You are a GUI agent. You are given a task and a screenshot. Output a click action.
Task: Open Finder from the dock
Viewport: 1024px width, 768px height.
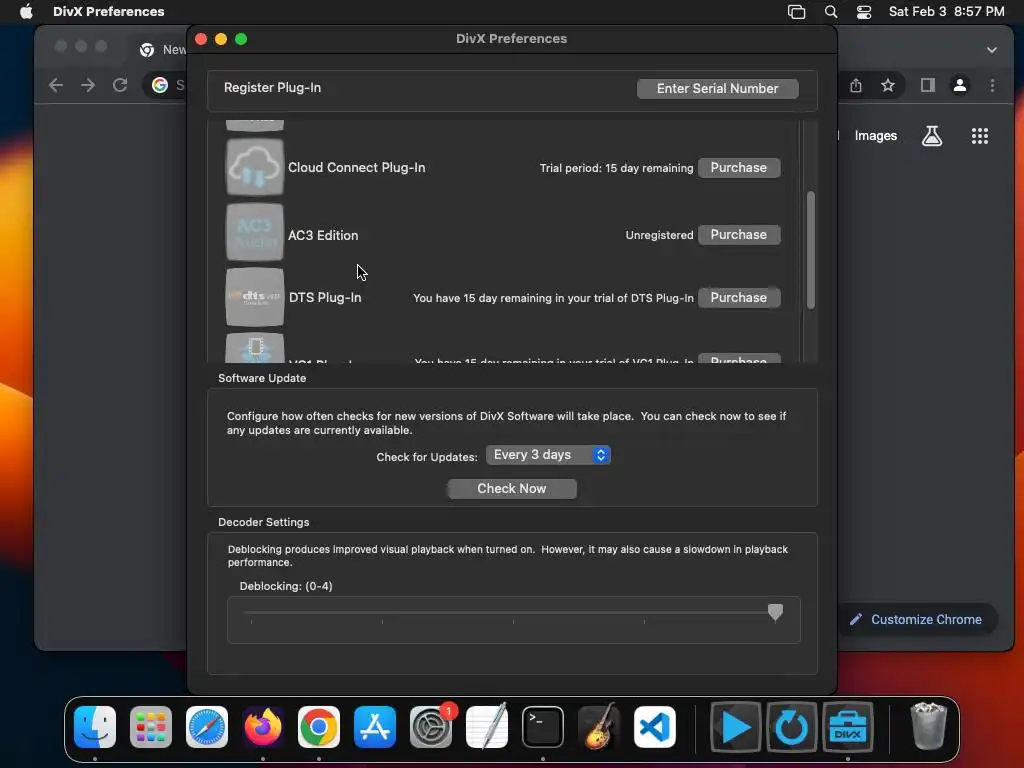point(95,727)
